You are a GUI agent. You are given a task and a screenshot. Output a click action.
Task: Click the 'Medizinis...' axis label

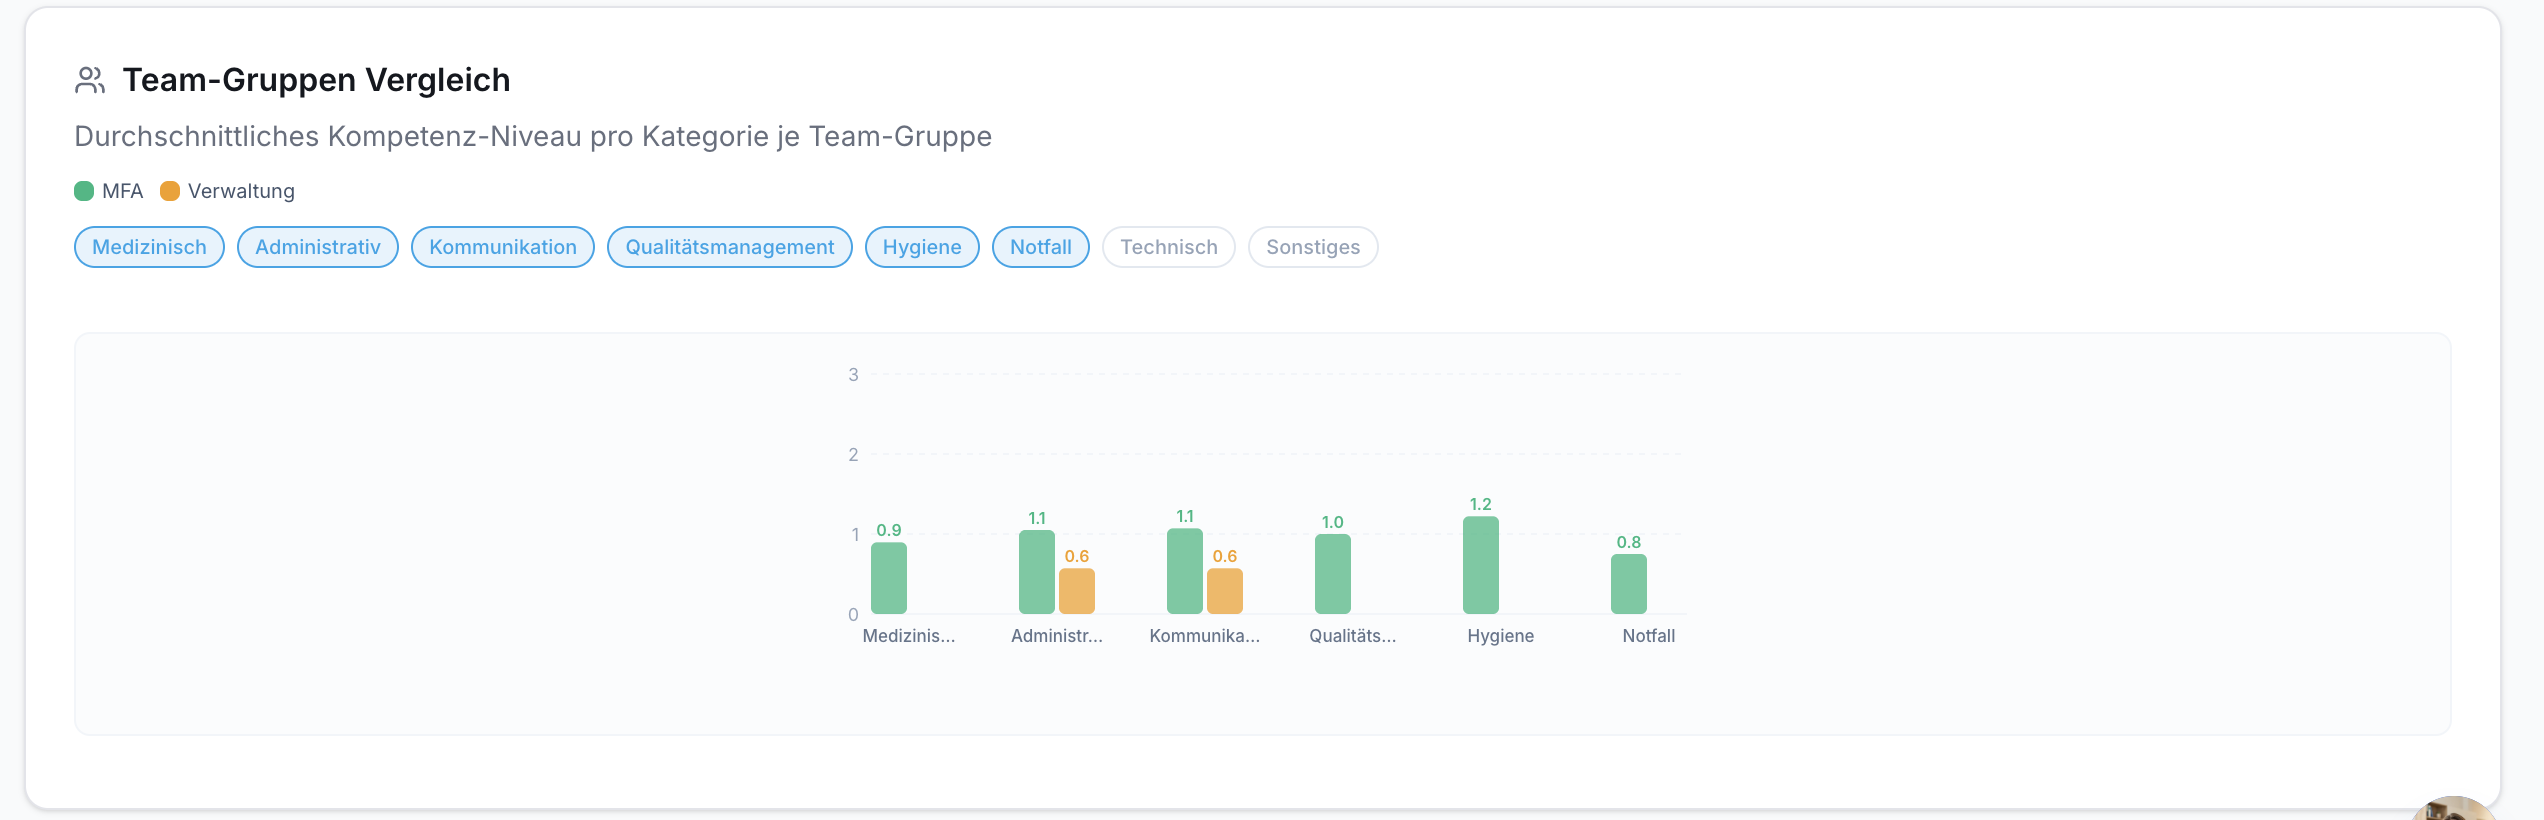click(909, 636)
